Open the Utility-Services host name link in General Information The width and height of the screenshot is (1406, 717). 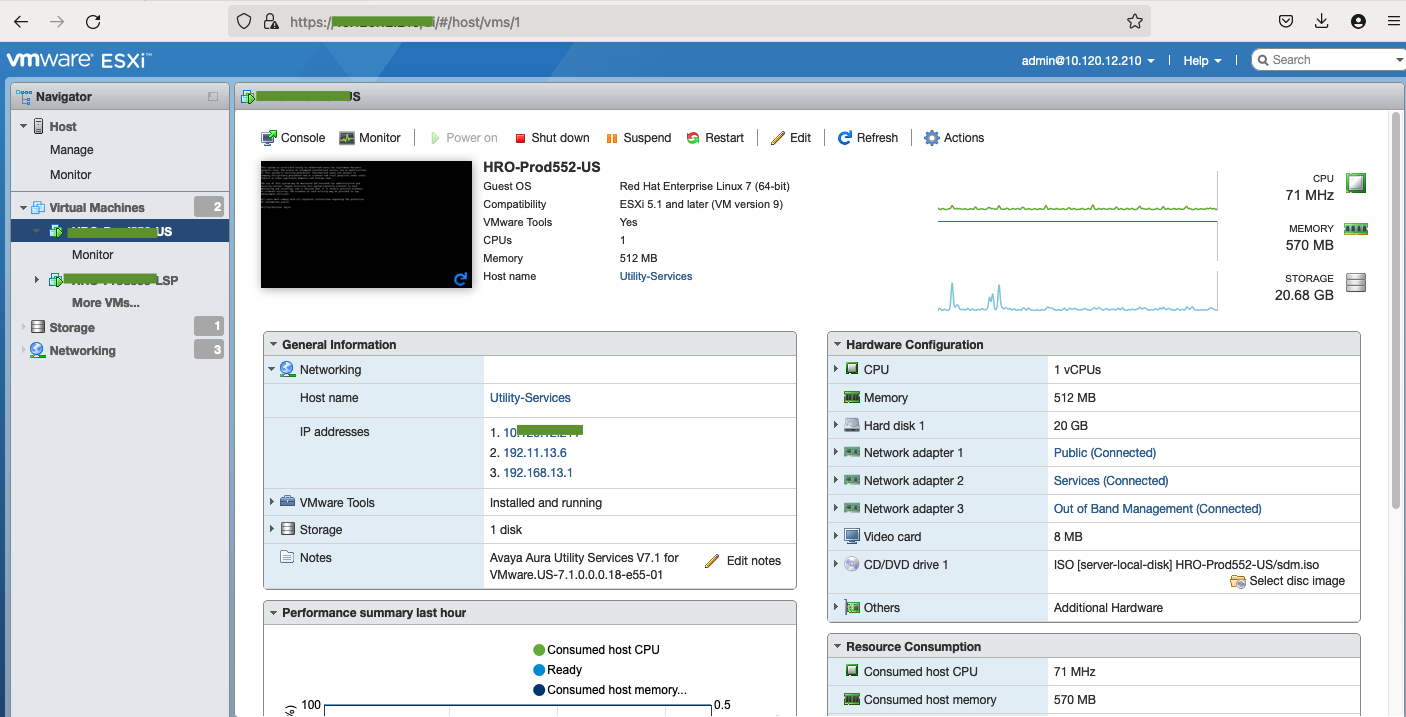coord(530,398)
